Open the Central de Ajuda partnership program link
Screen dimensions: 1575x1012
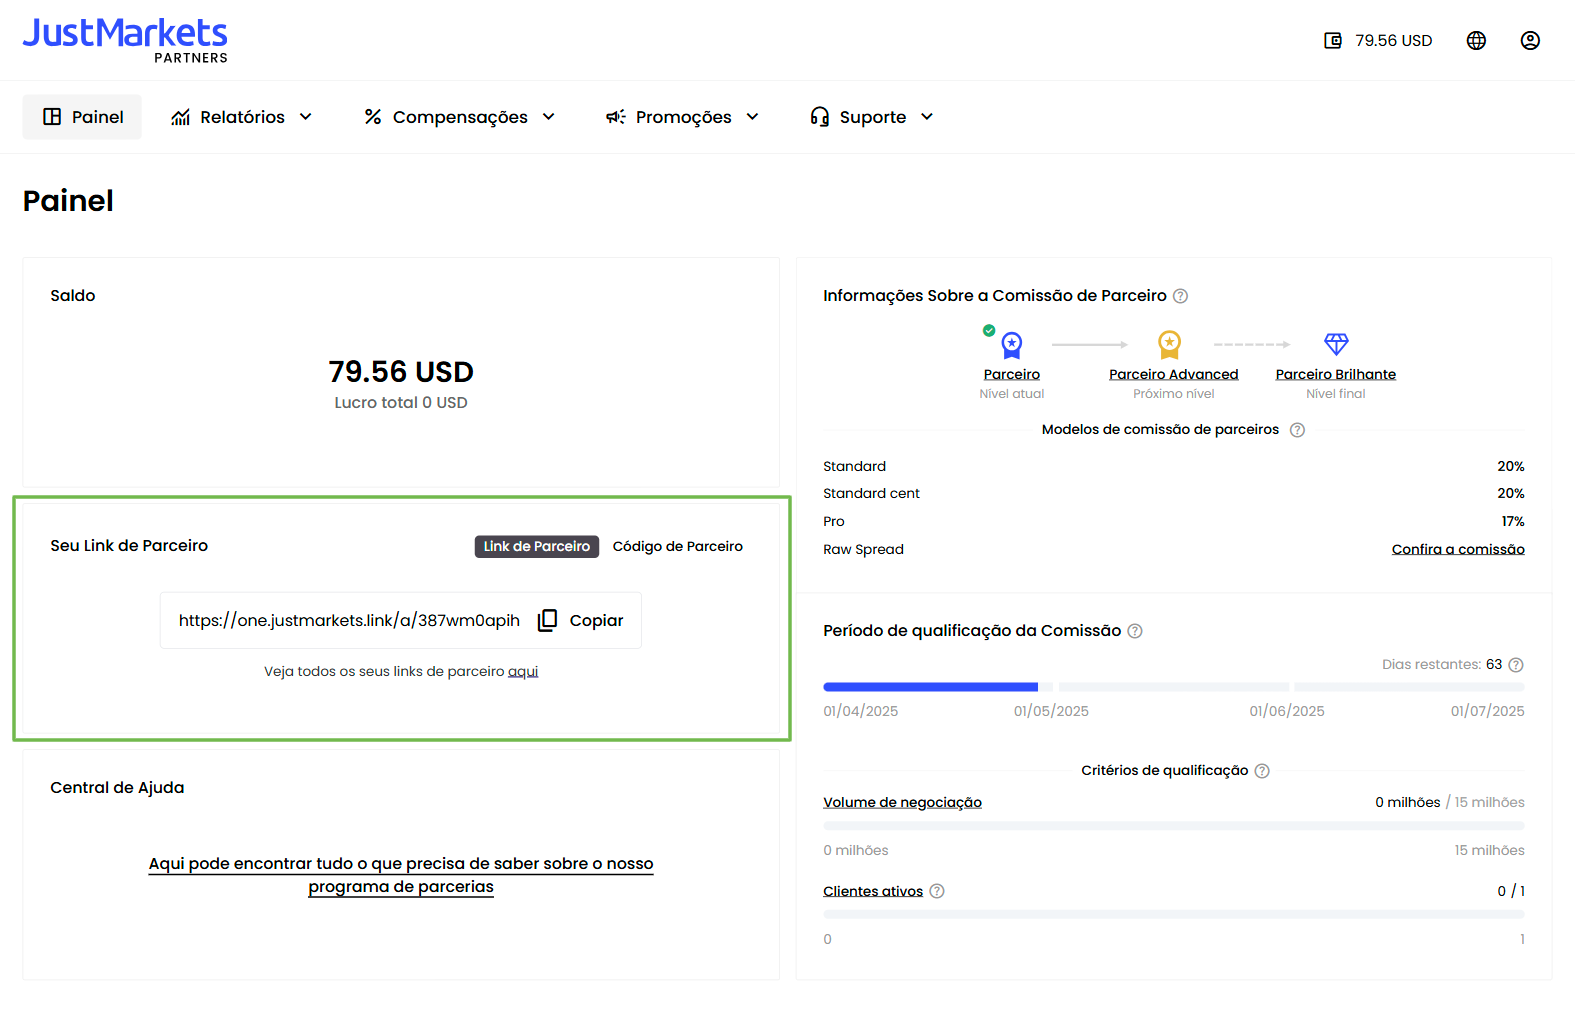401,875
